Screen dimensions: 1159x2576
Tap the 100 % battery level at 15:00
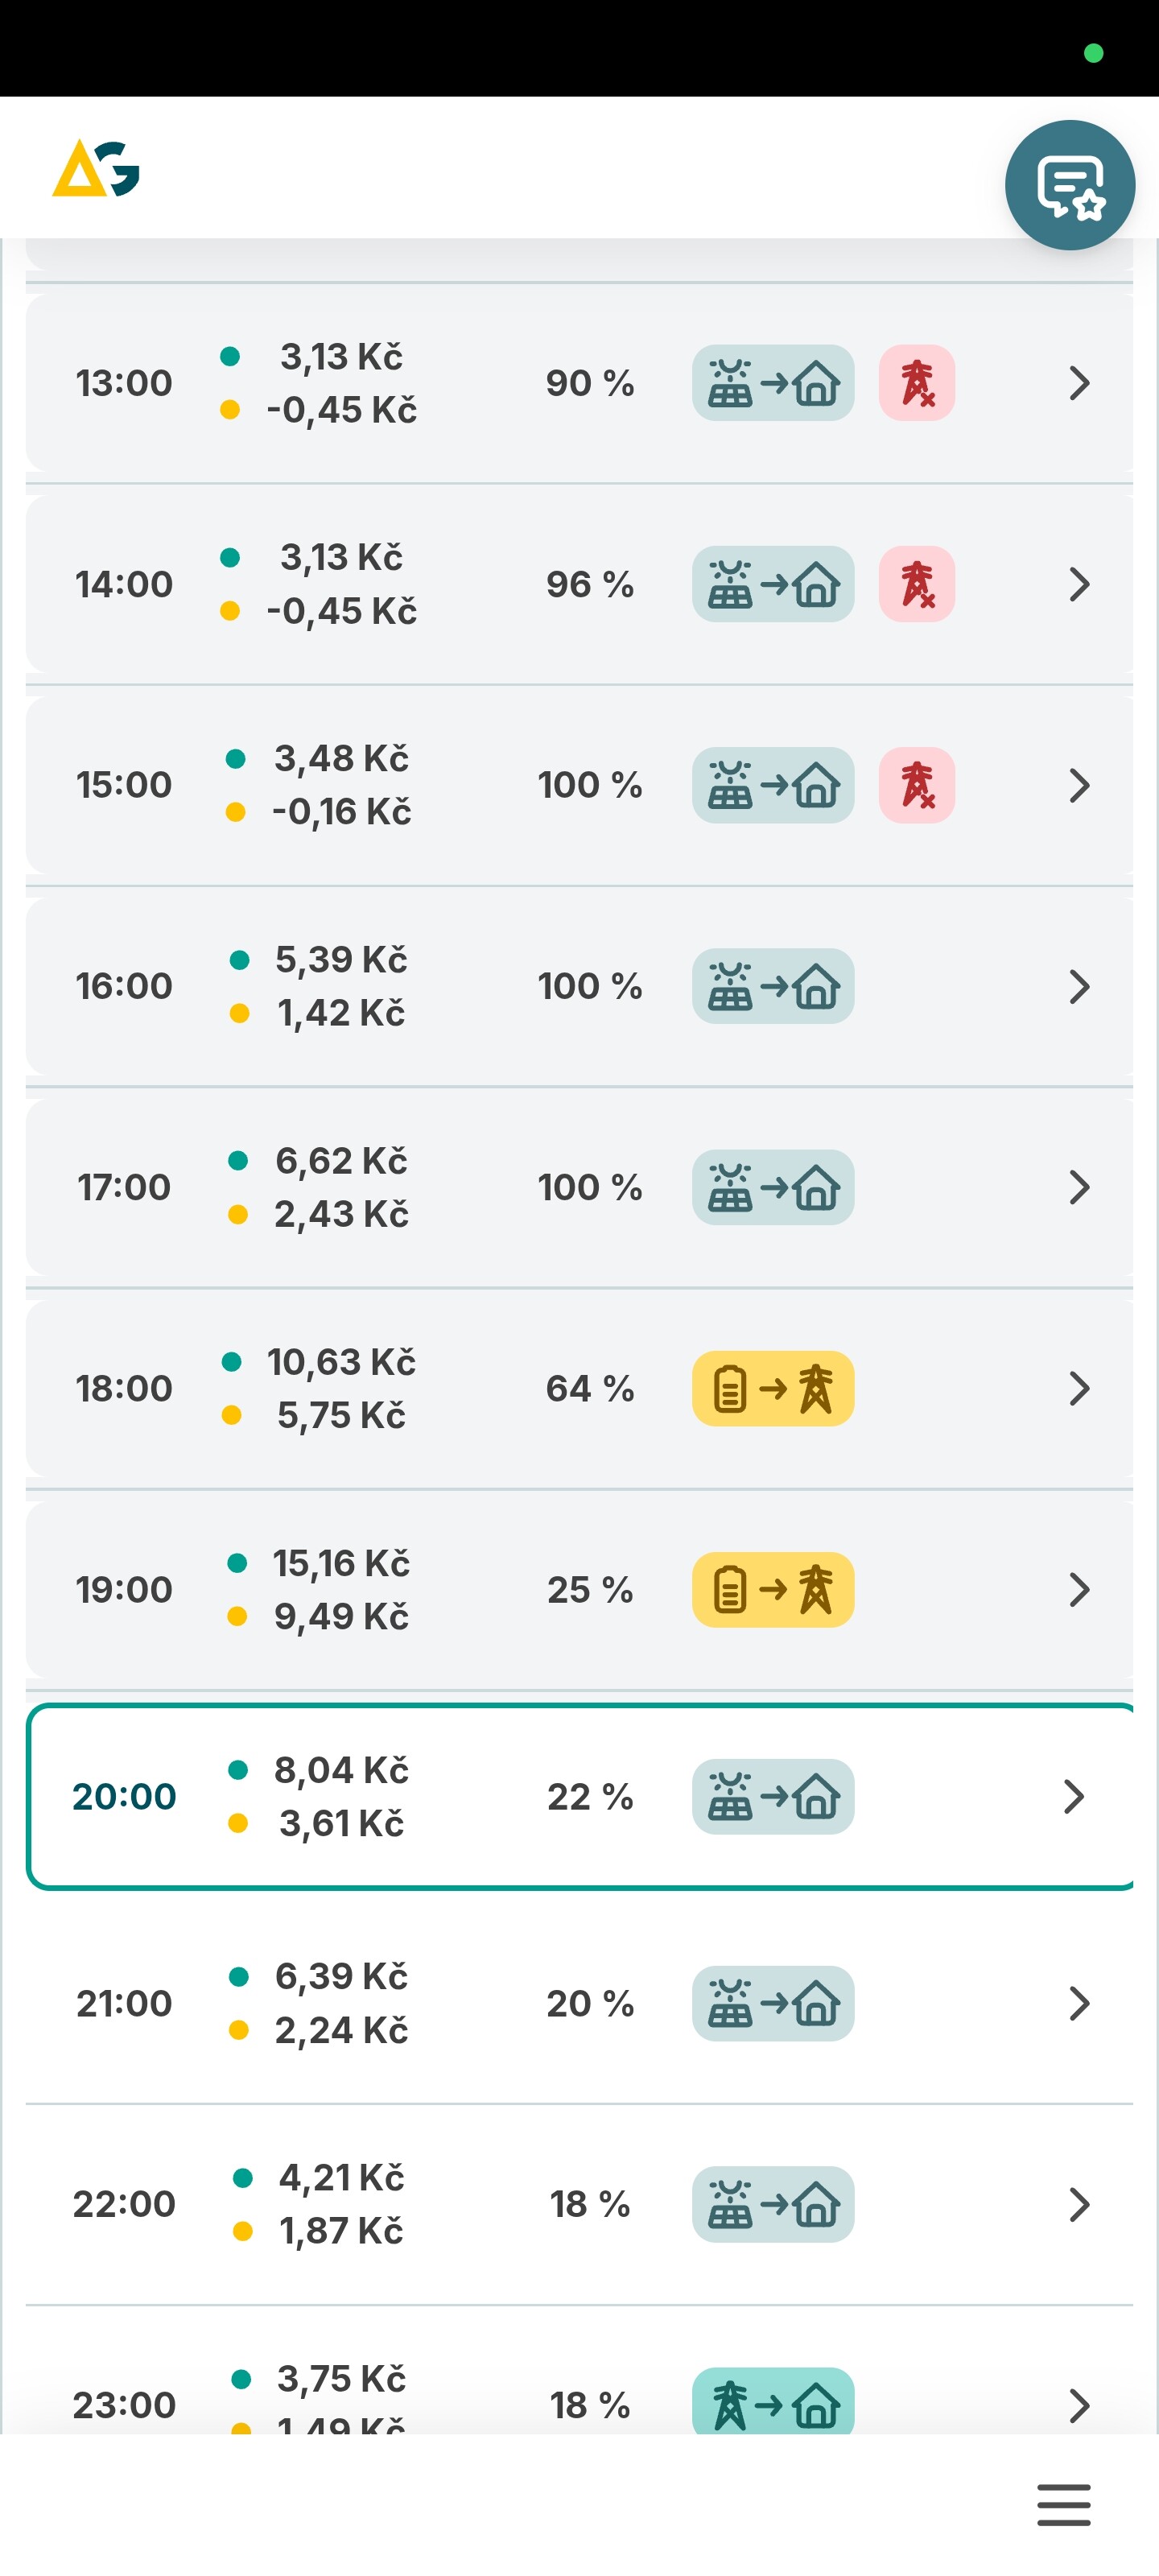589,785
